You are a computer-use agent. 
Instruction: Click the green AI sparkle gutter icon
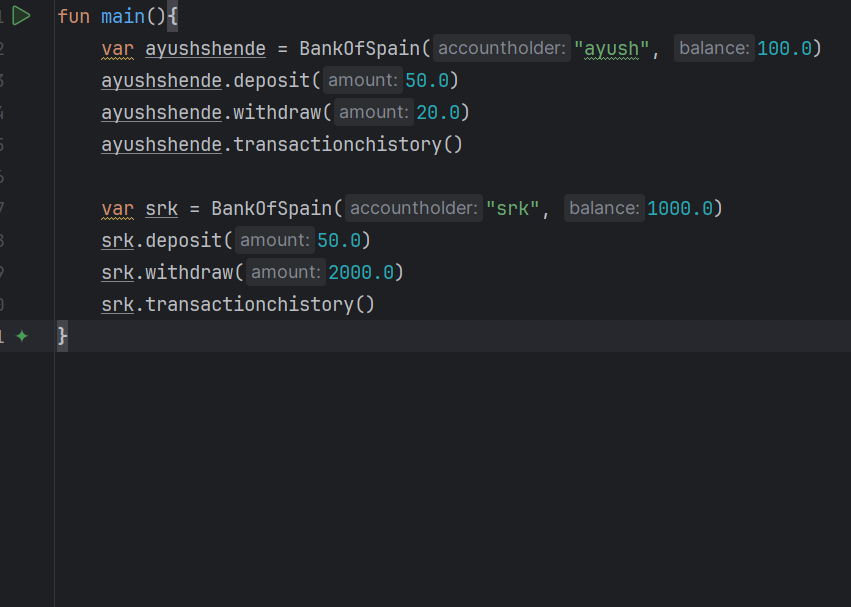pyautogui.click(x=22, y=336)
